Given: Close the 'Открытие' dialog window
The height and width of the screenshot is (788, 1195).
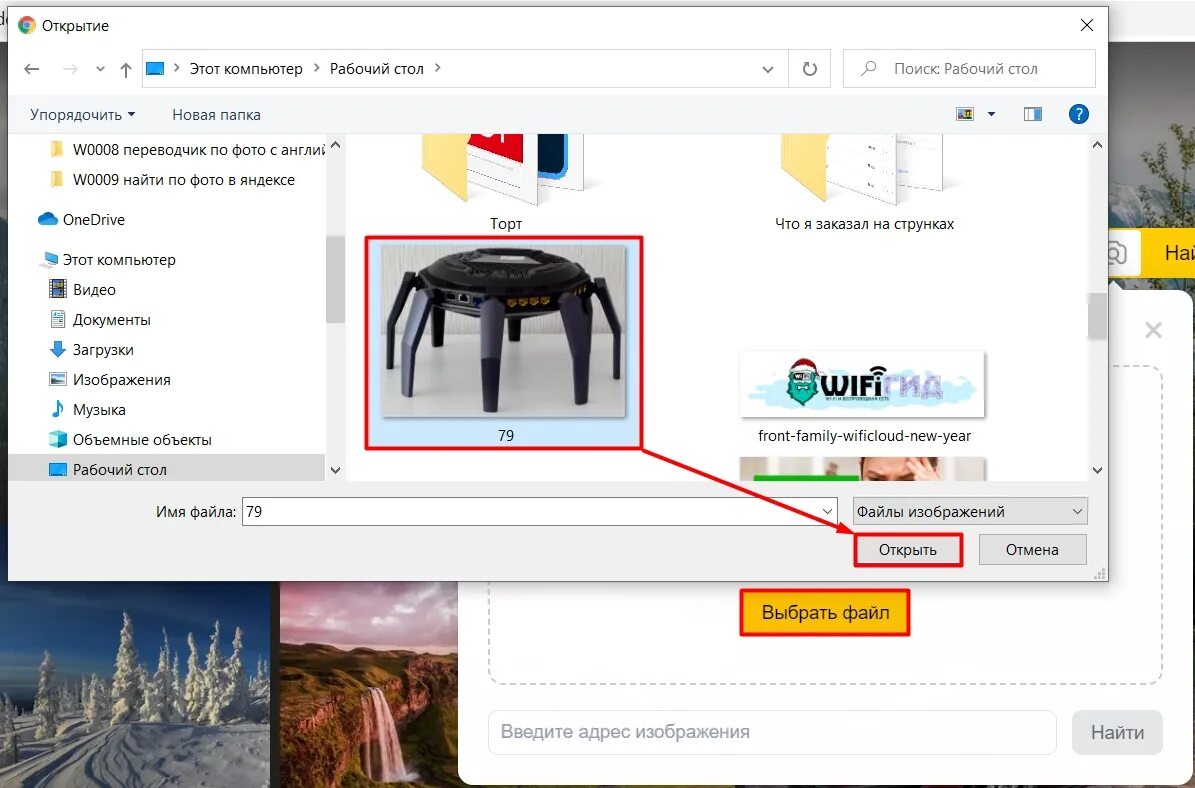Looking at the screenshot, I should [x=1087, y=25].
